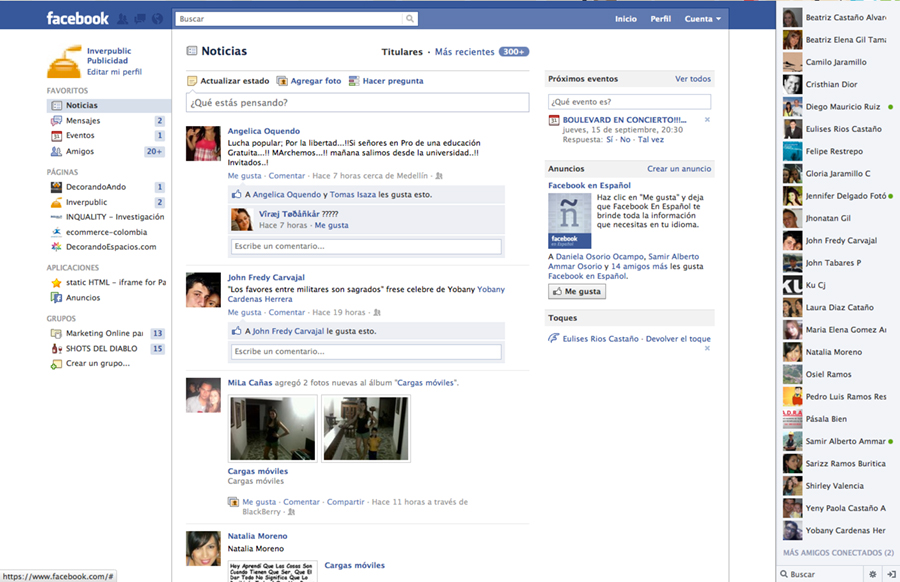Image resolution: width=900 pixels, height=582 pixels.
Task: Click the ¿Qué estás pensando? status box
Action: pyautogui.click(x=358, y=103)
